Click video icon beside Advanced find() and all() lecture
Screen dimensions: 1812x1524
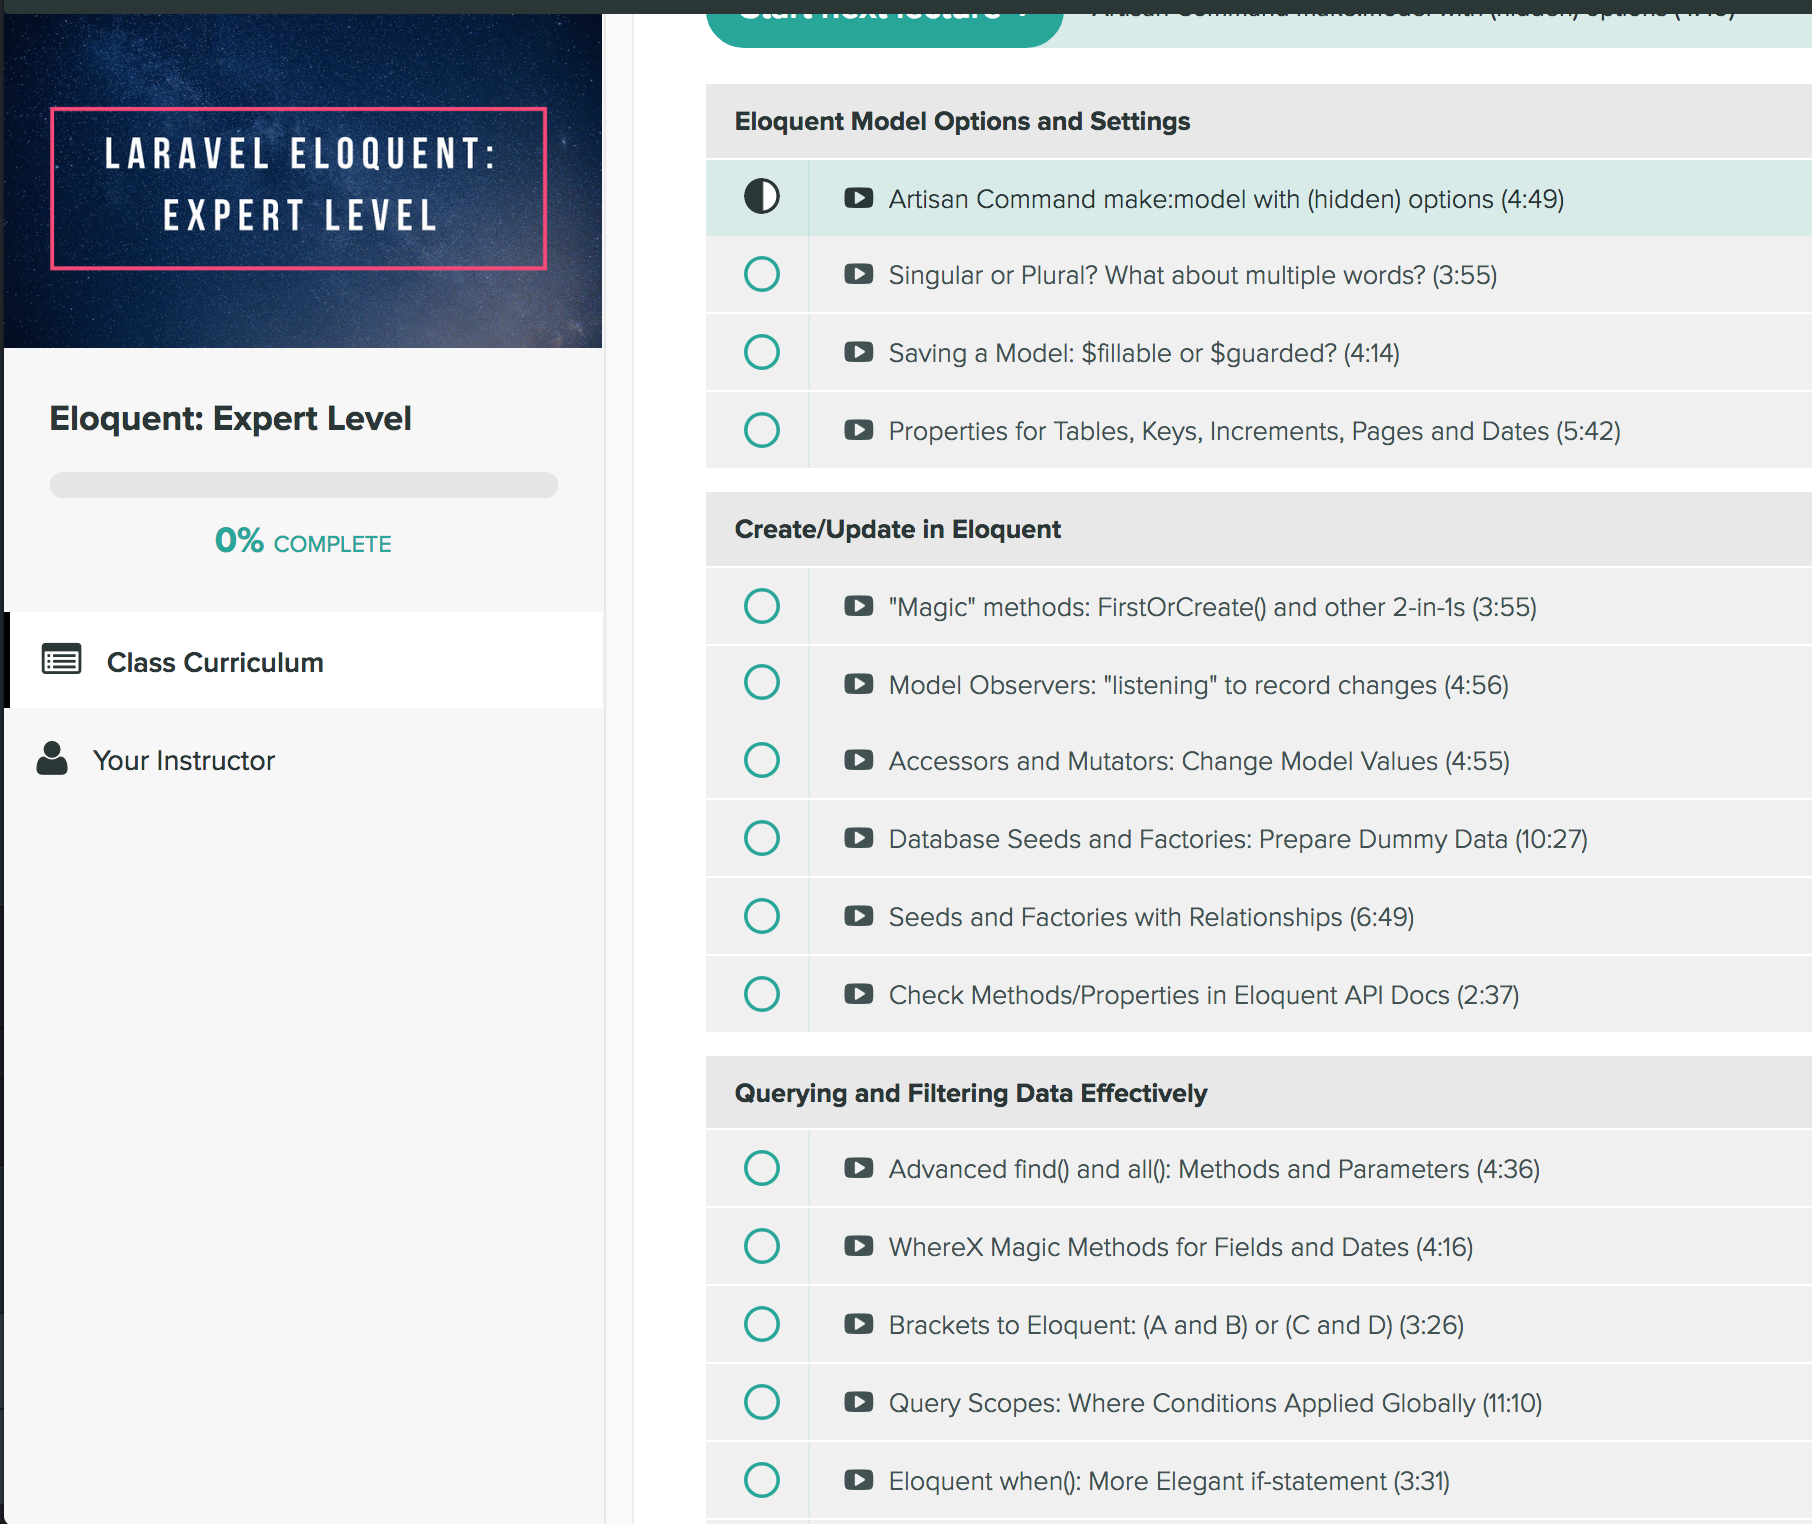tap(858, 1168)
